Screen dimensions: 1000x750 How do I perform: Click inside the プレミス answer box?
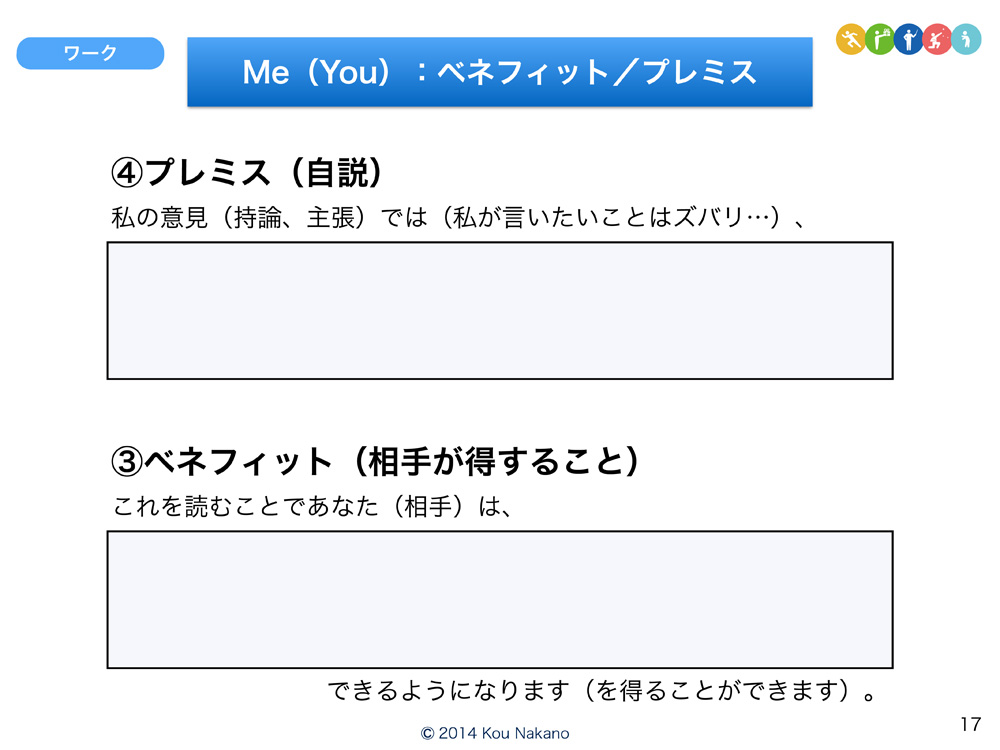tap(499, 311)
